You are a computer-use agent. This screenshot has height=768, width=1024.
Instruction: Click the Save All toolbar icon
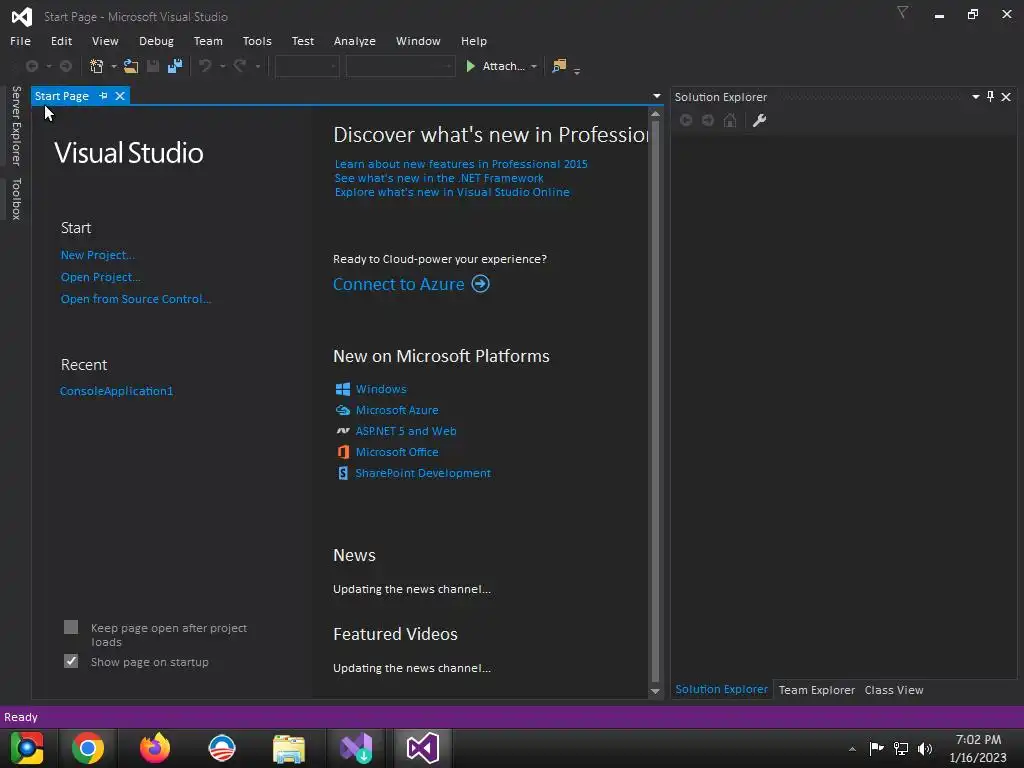point(175,66)
